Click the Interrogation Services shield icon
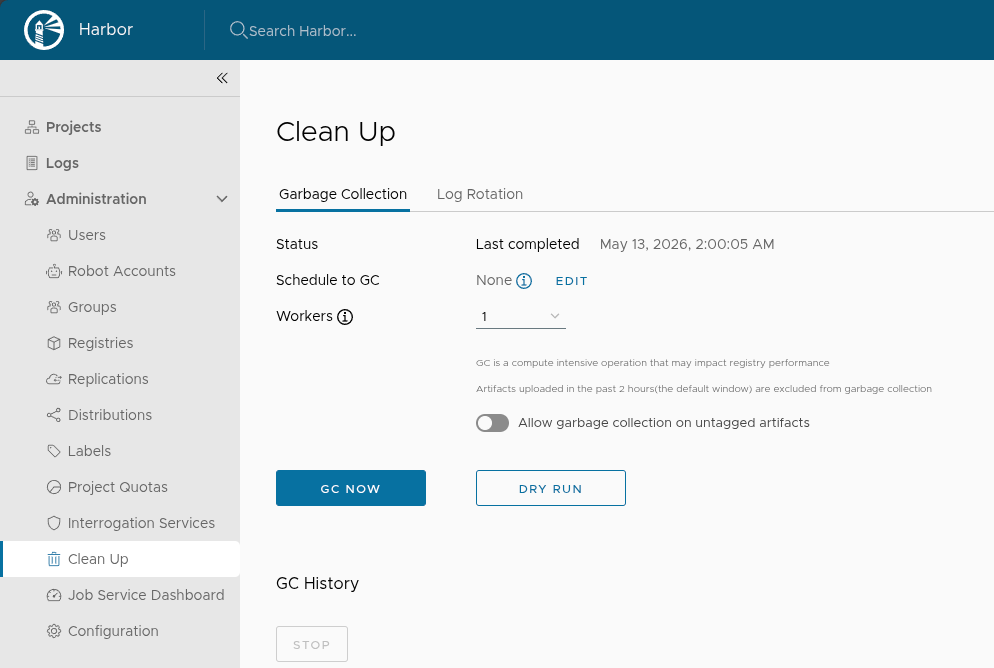 point(54,523)
